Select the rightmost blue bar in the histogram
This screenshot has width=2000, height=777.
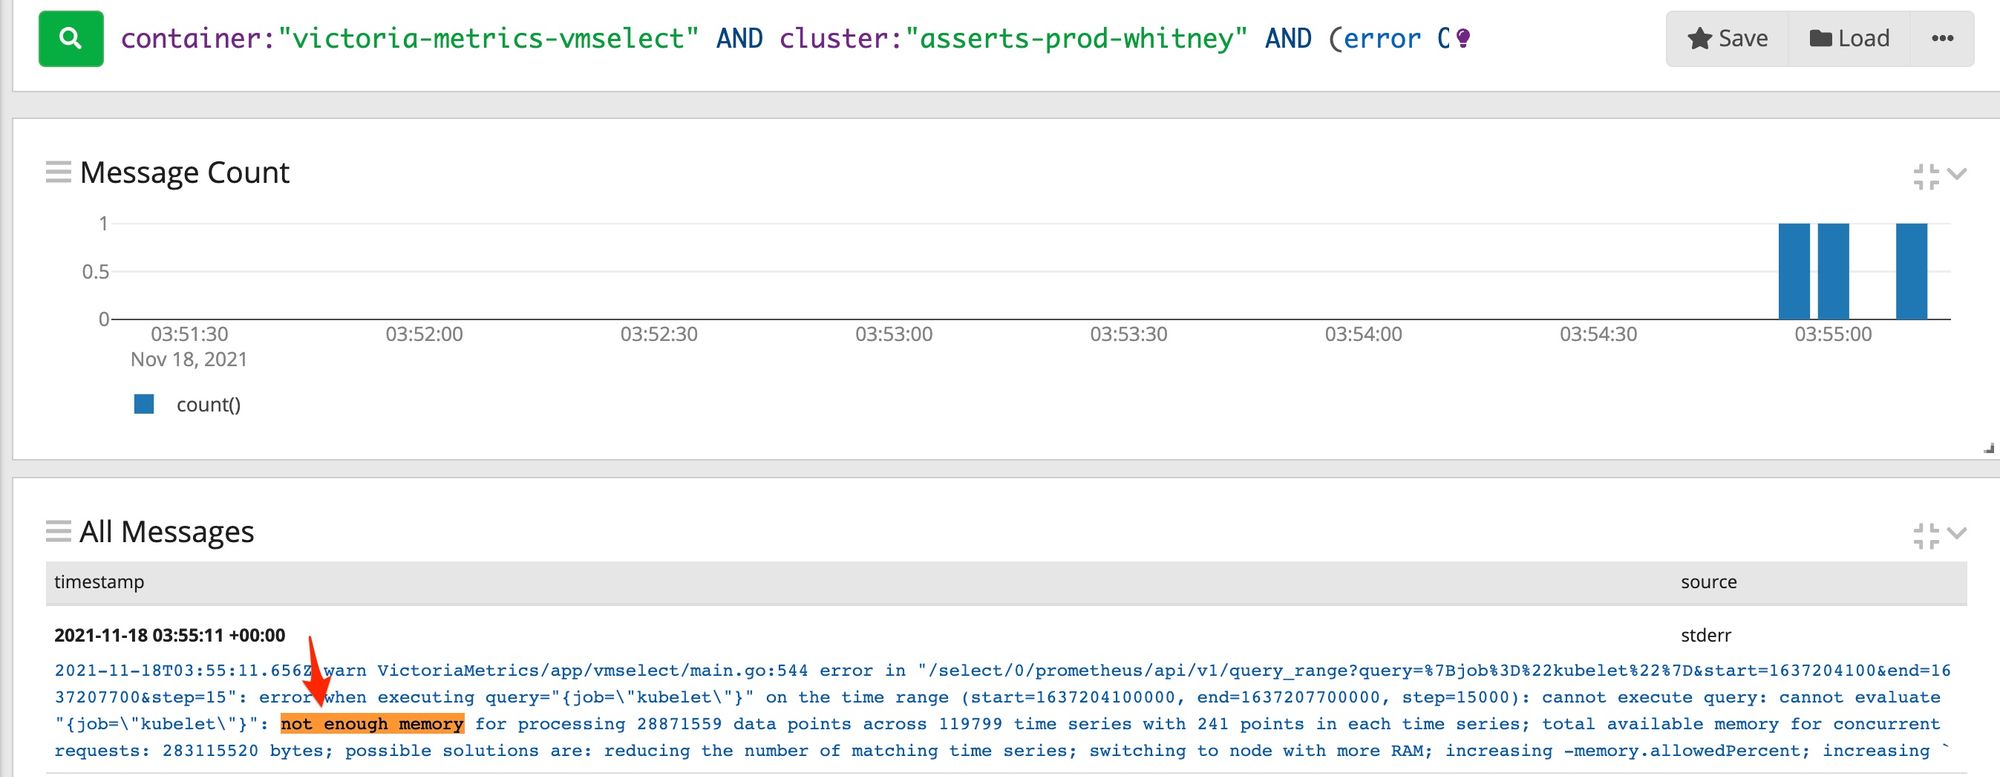[1911, 271]
